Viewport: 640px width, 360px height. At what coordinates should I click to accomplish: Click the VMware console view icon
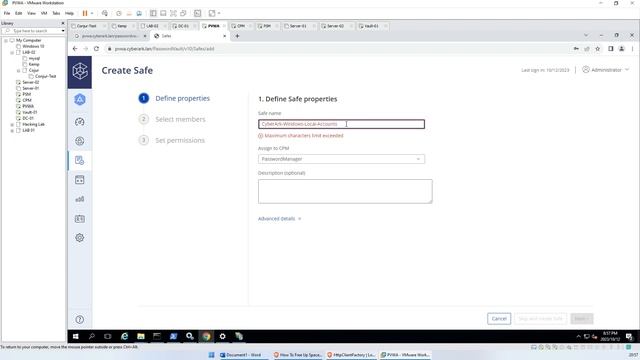tap(198, 13)
